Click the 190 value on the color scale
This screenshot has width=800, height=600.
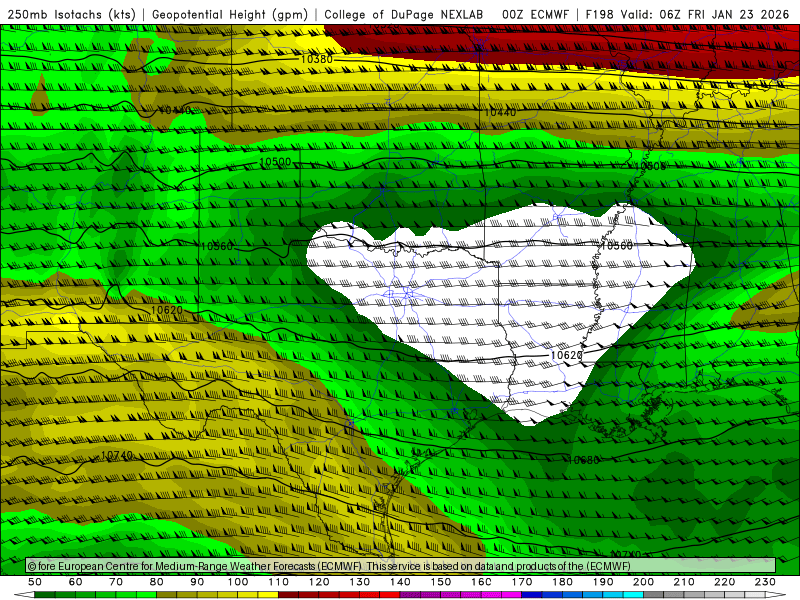pos(603,582)
